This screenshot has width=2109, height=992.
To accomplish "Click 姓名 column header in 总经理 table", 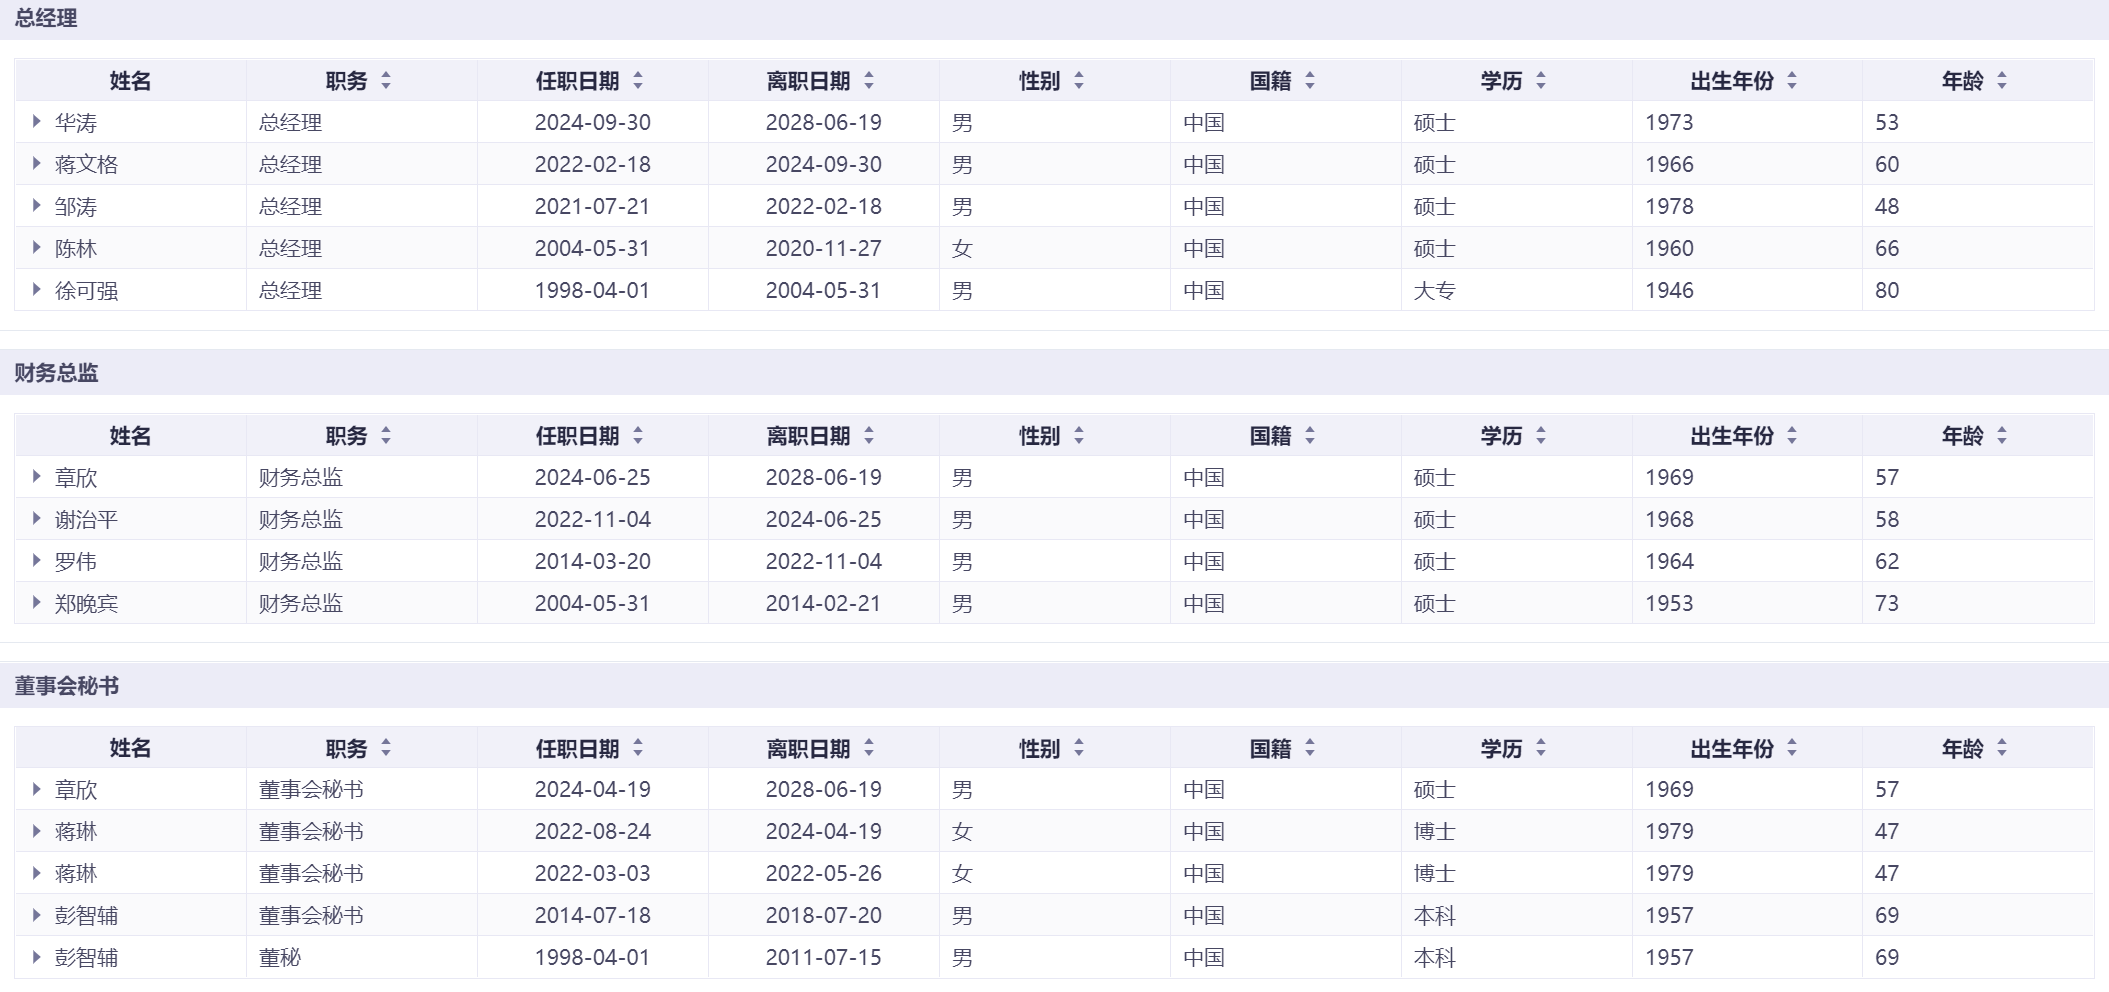I will click(x=130, y=81).
